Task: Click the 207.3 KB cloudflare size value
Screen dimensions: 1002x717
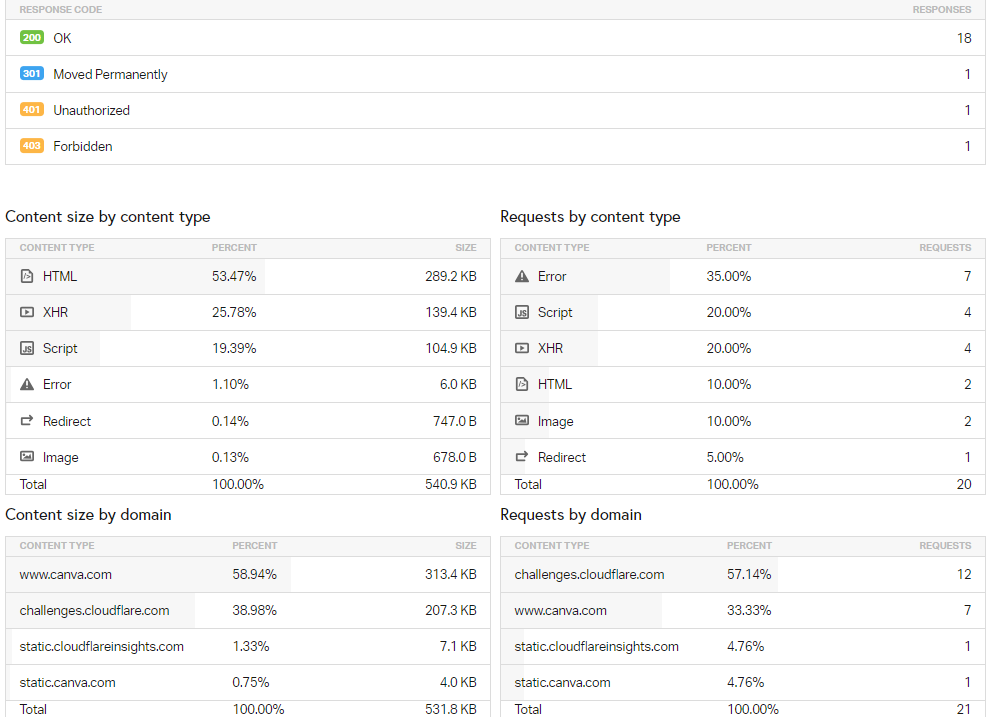Action: click(451, 610)
